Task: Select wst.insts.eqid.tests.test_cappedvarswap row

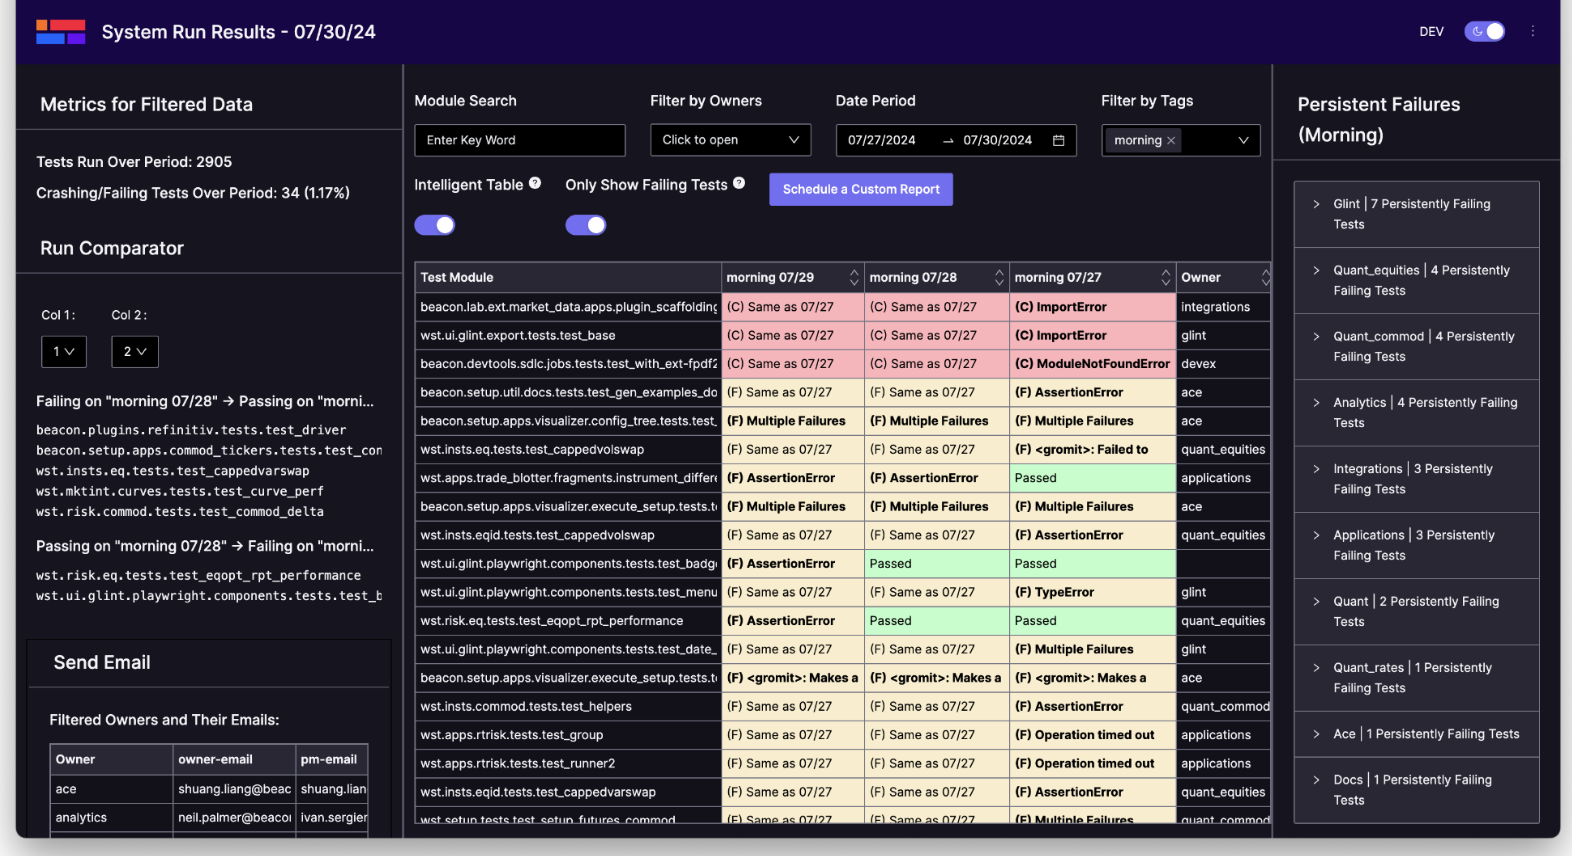Action: coord(843,792)
